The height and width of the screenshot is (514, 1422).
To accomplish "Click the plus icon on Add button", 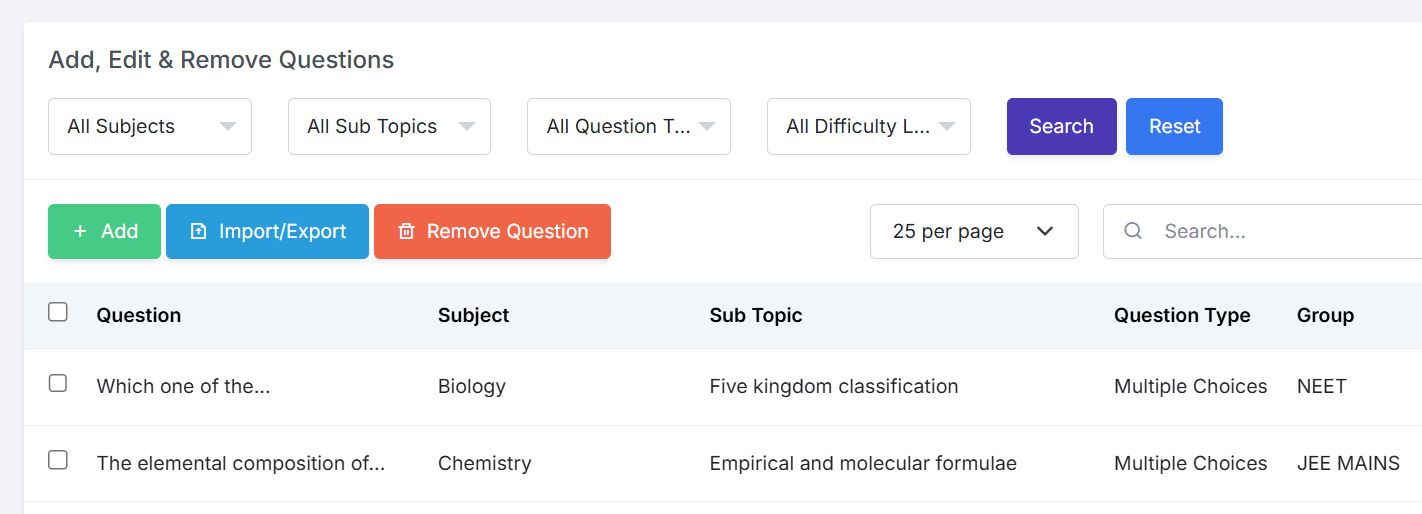I will pyautogui.click(x=80, y=231).
